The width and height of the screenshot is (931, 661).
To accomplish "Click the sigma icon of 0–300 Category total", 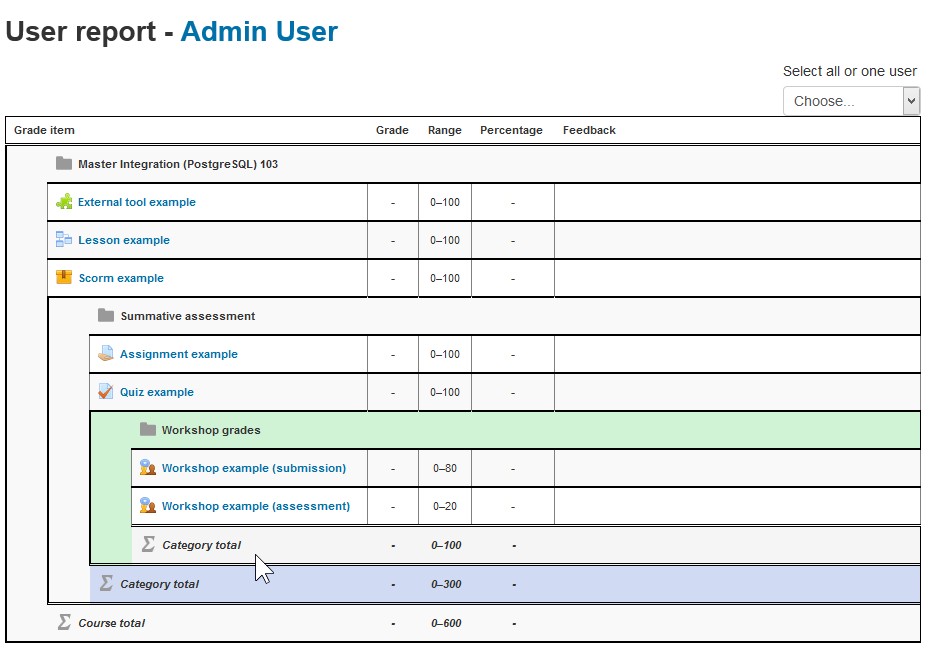I will pos(106,583).
